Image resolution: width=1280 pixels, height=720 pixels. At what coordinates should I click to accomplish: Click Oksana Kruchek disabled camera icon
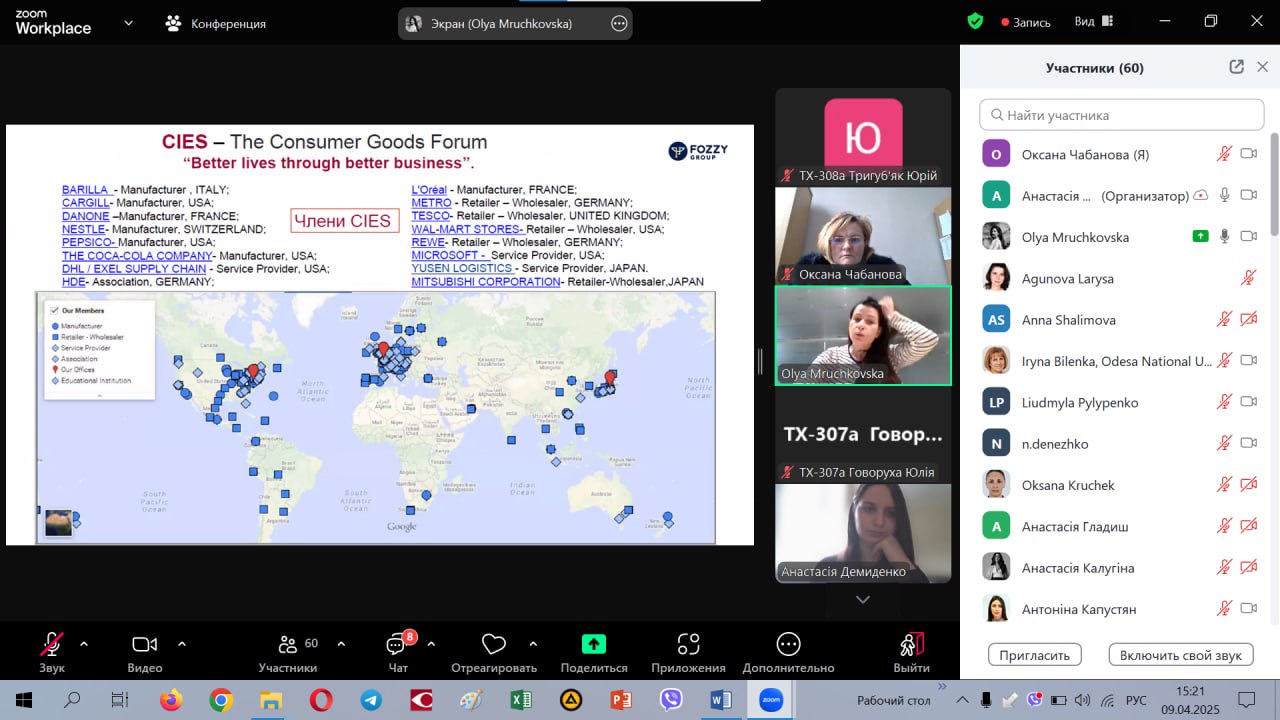1248,484
